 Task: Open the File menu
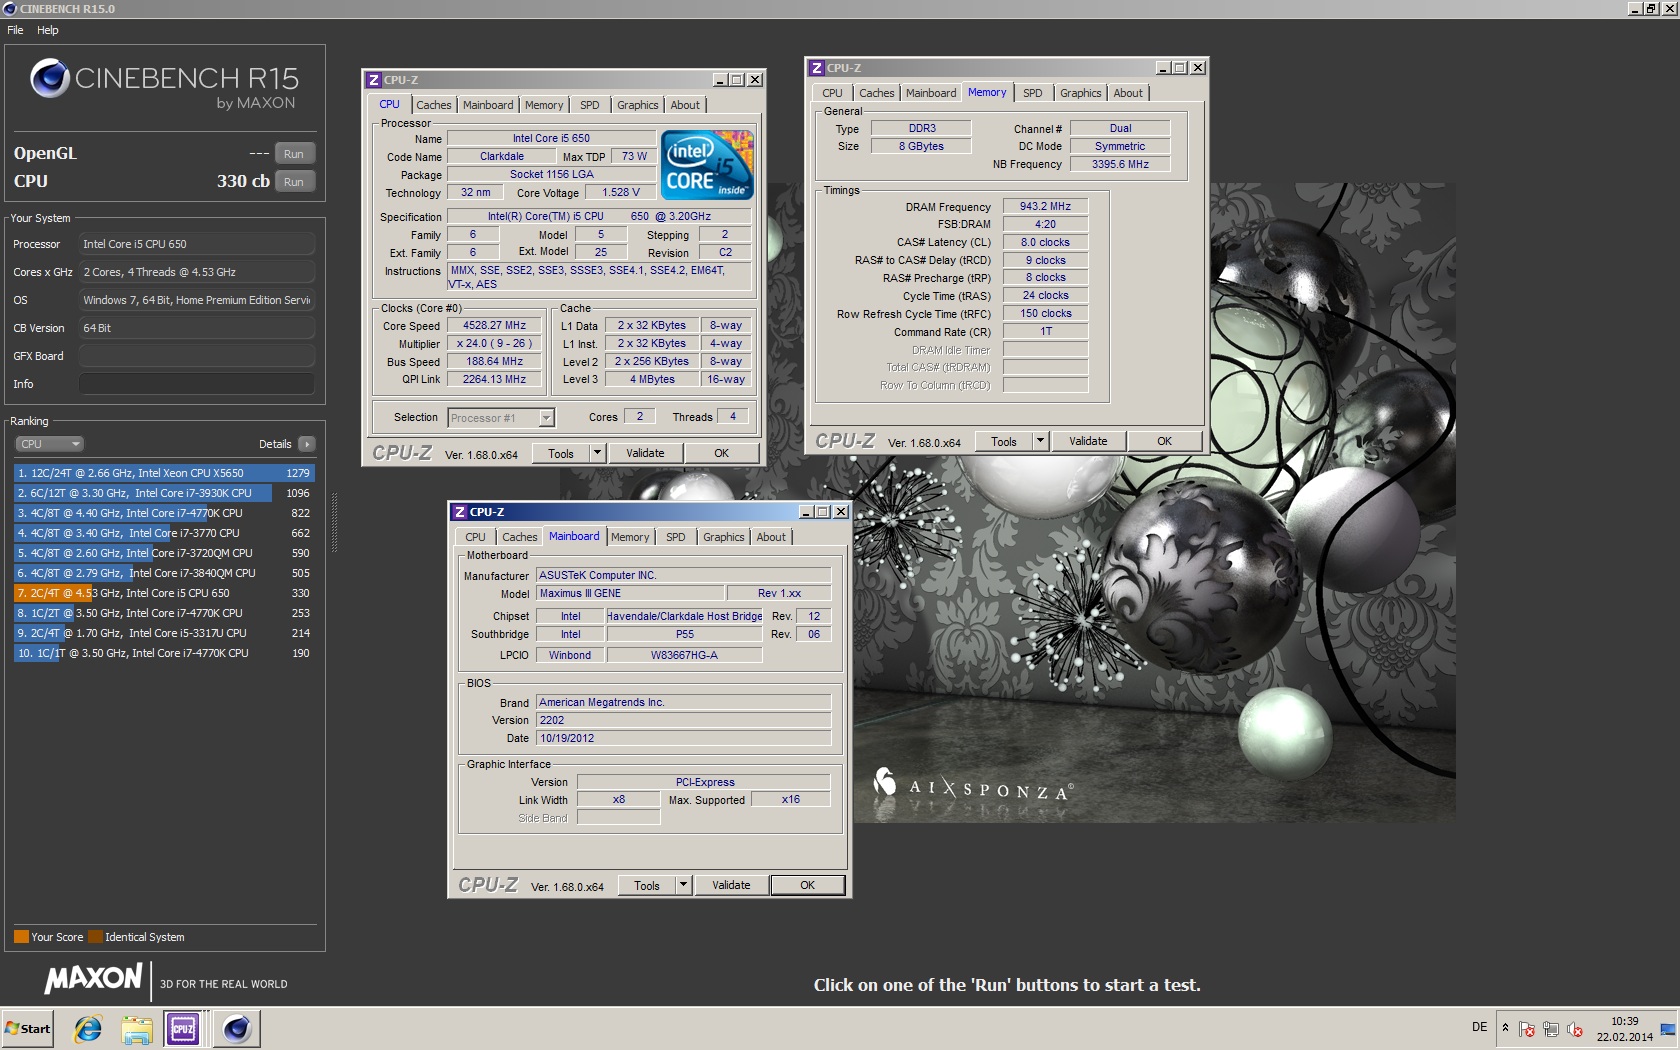point(15,30)
